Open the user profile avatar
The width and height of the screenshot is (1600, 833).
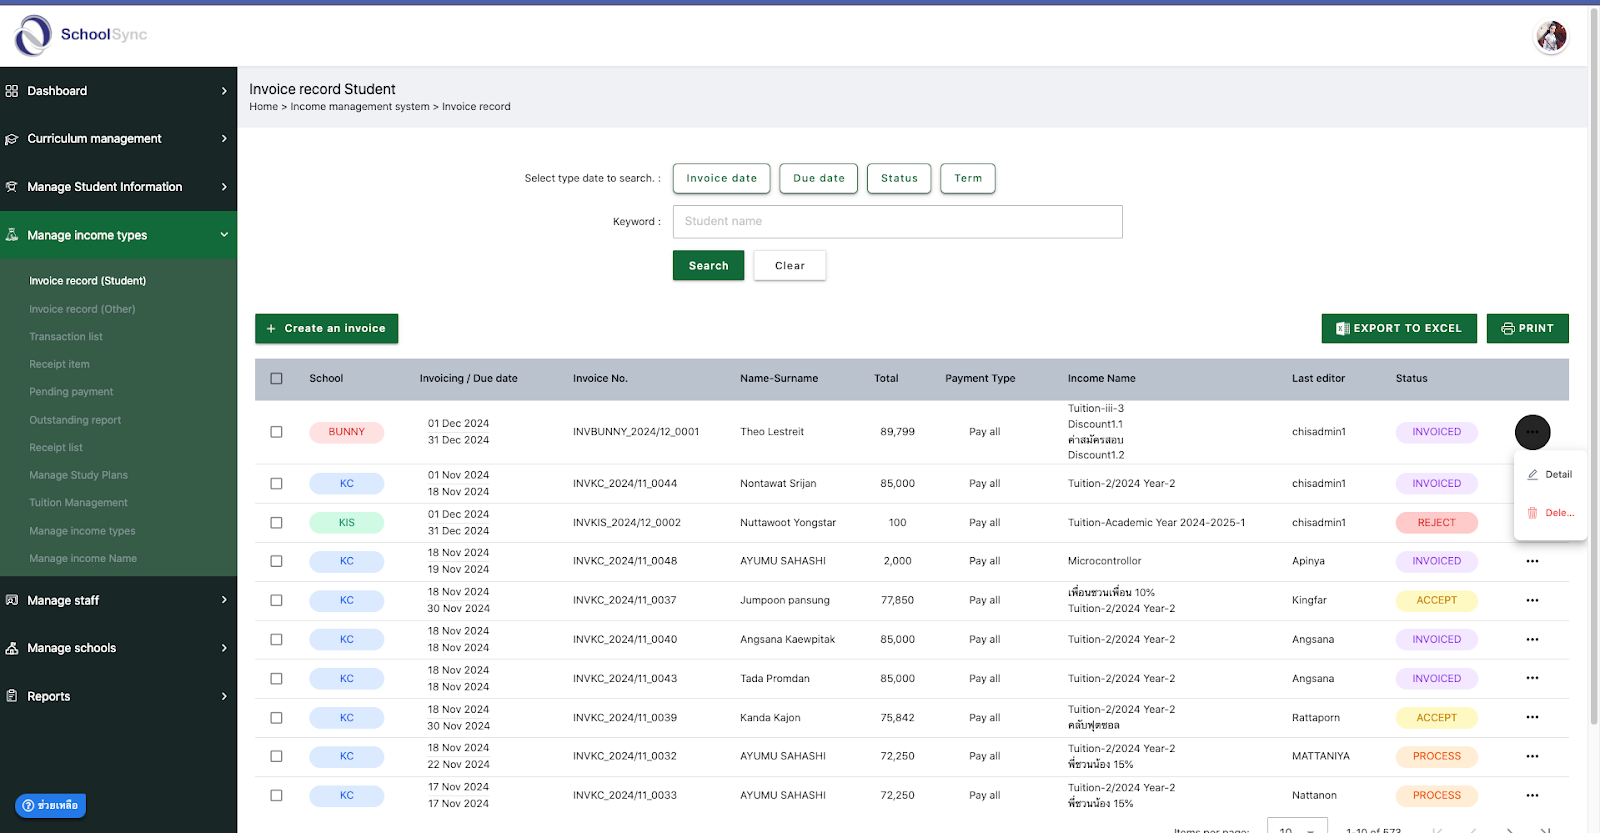click(1551, 36)
